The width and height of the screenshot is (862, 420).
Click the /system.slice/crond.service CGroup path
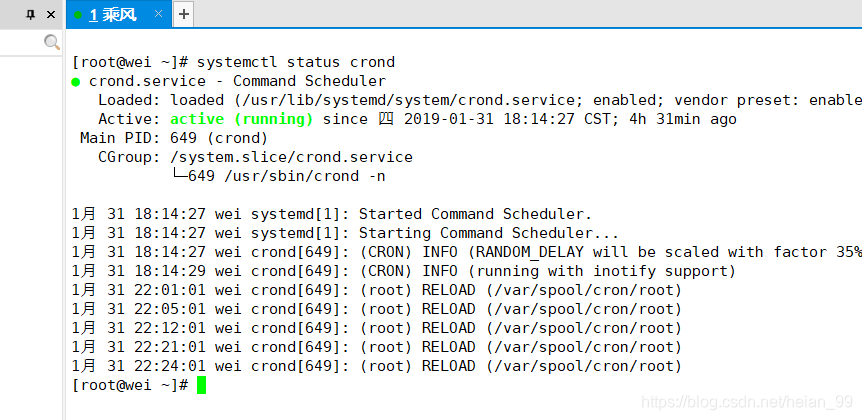[291, 157]
